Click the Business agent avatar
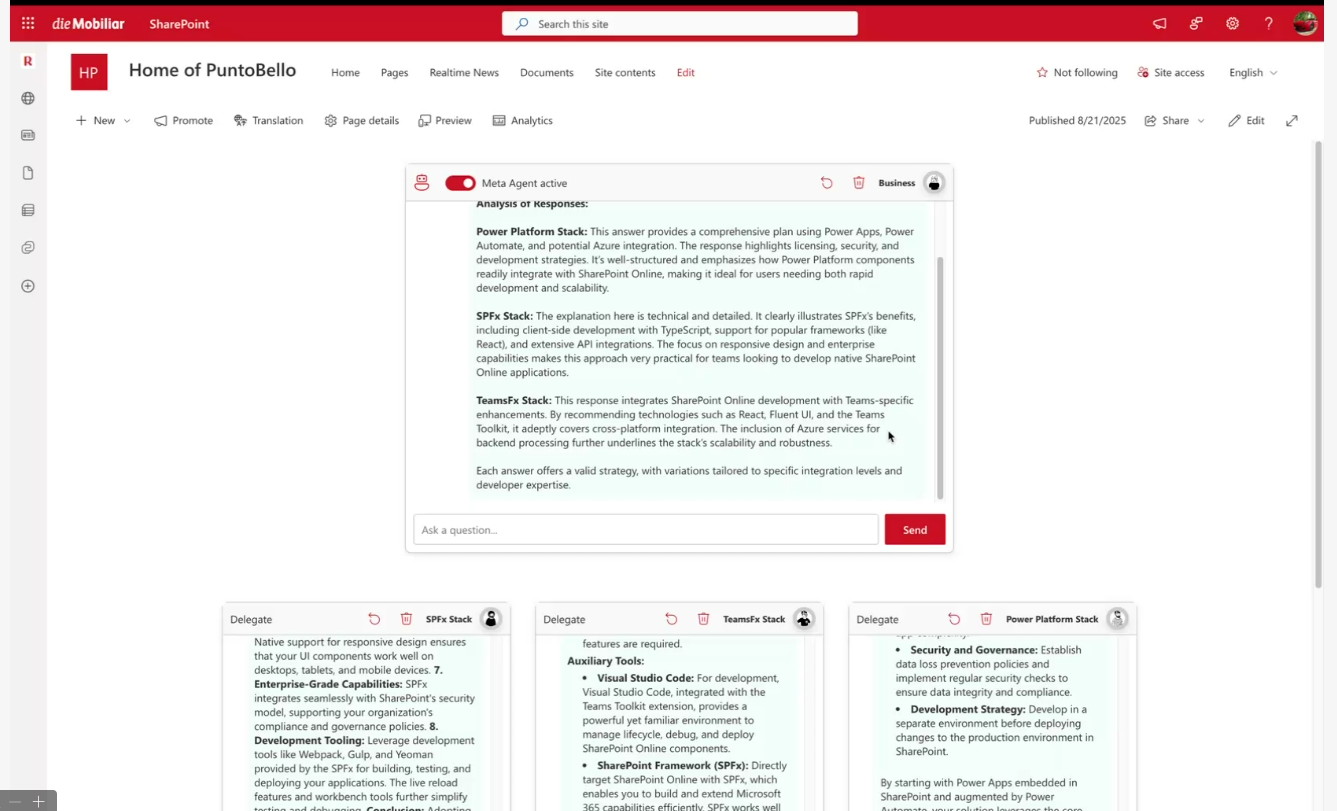Viewport: 1337px width, 811px height. coord(934,183)
